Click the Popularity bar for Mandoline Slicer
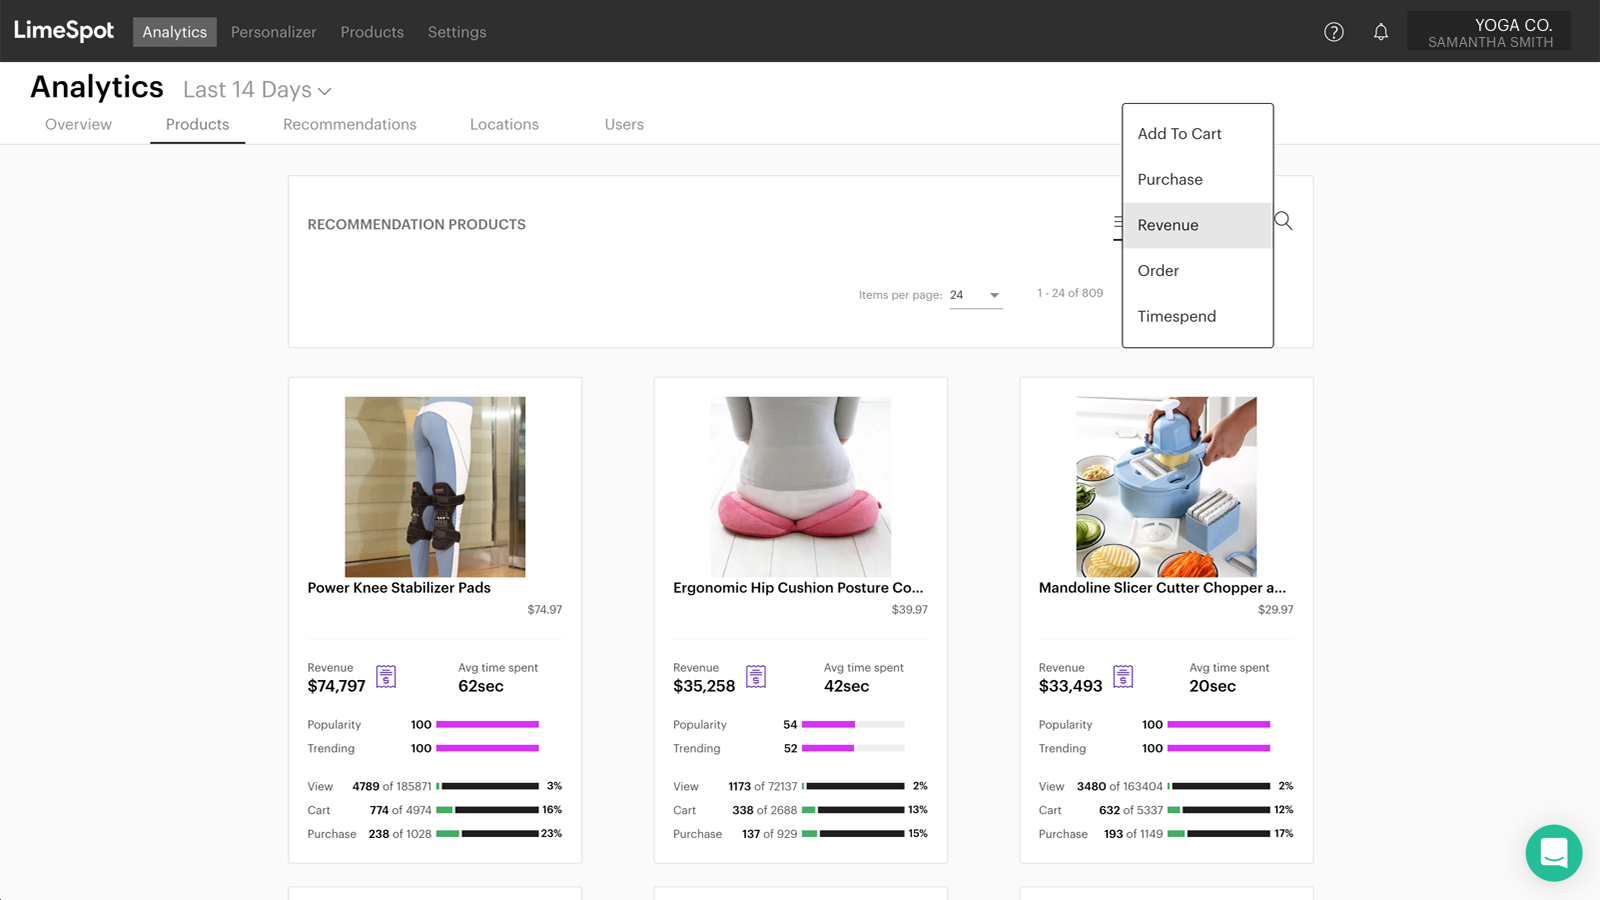1600x900 pixels. coord(1219,724)
